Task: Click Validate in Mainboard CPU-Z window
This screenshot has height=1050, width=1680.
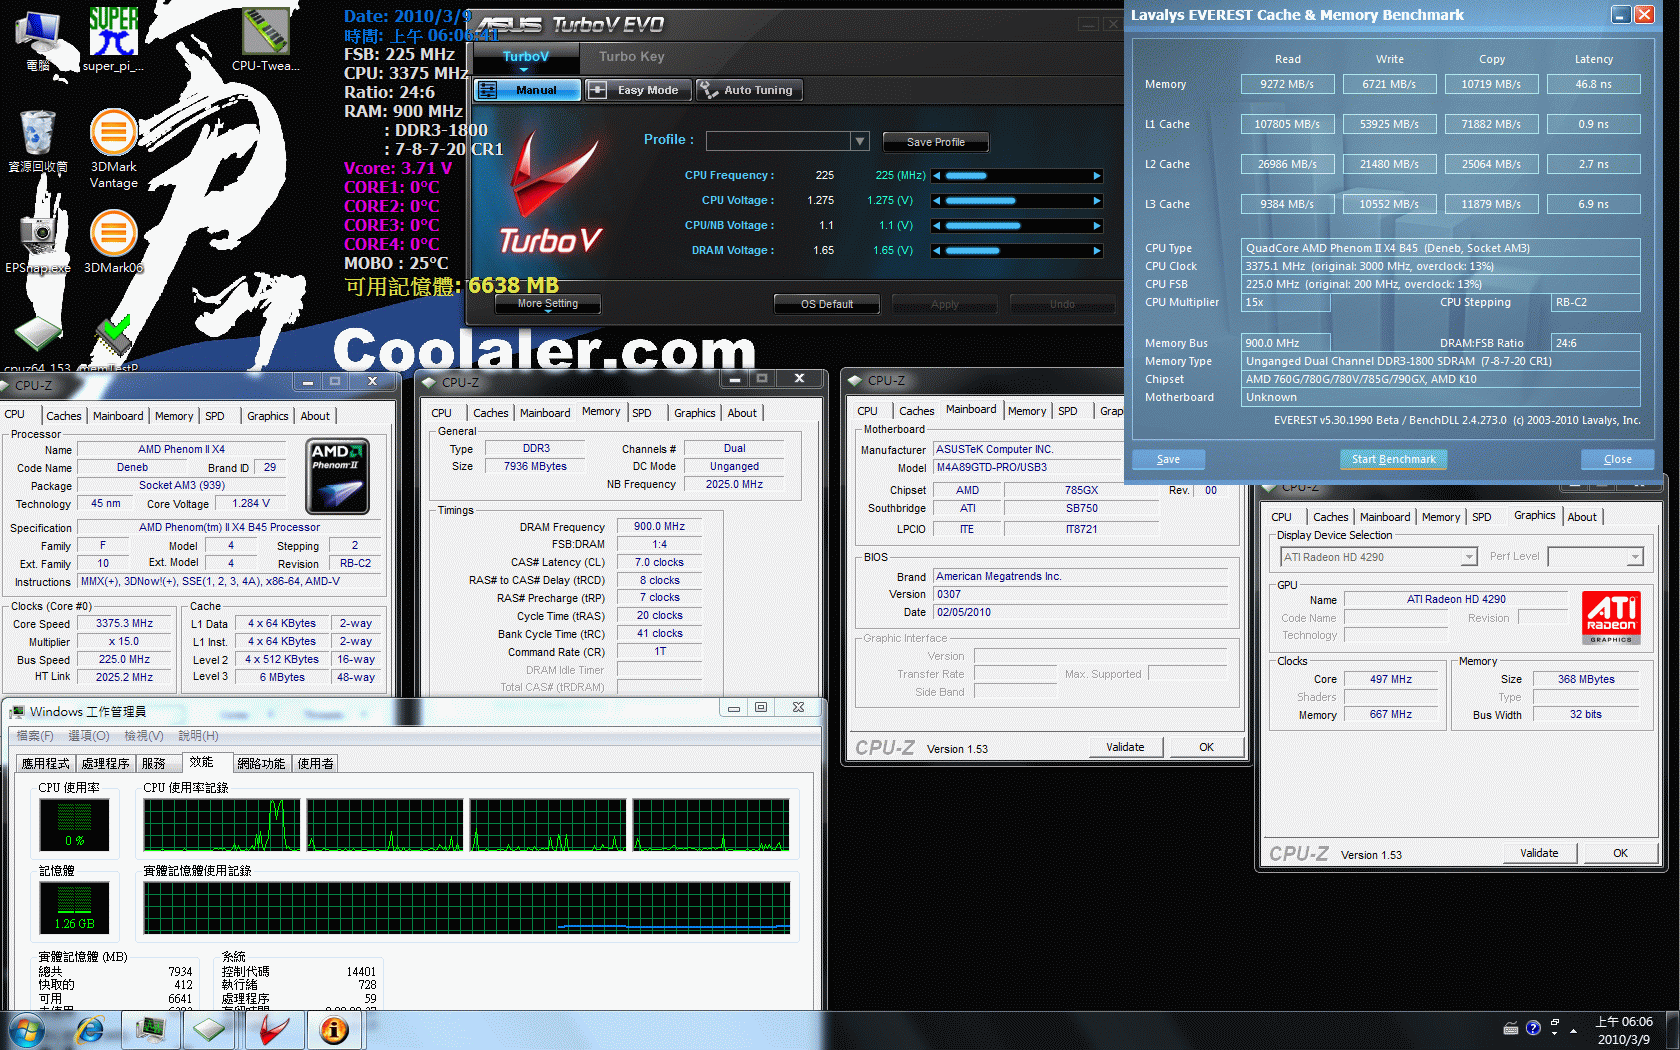Action: pyautogui.click(x=1125, y=747)
